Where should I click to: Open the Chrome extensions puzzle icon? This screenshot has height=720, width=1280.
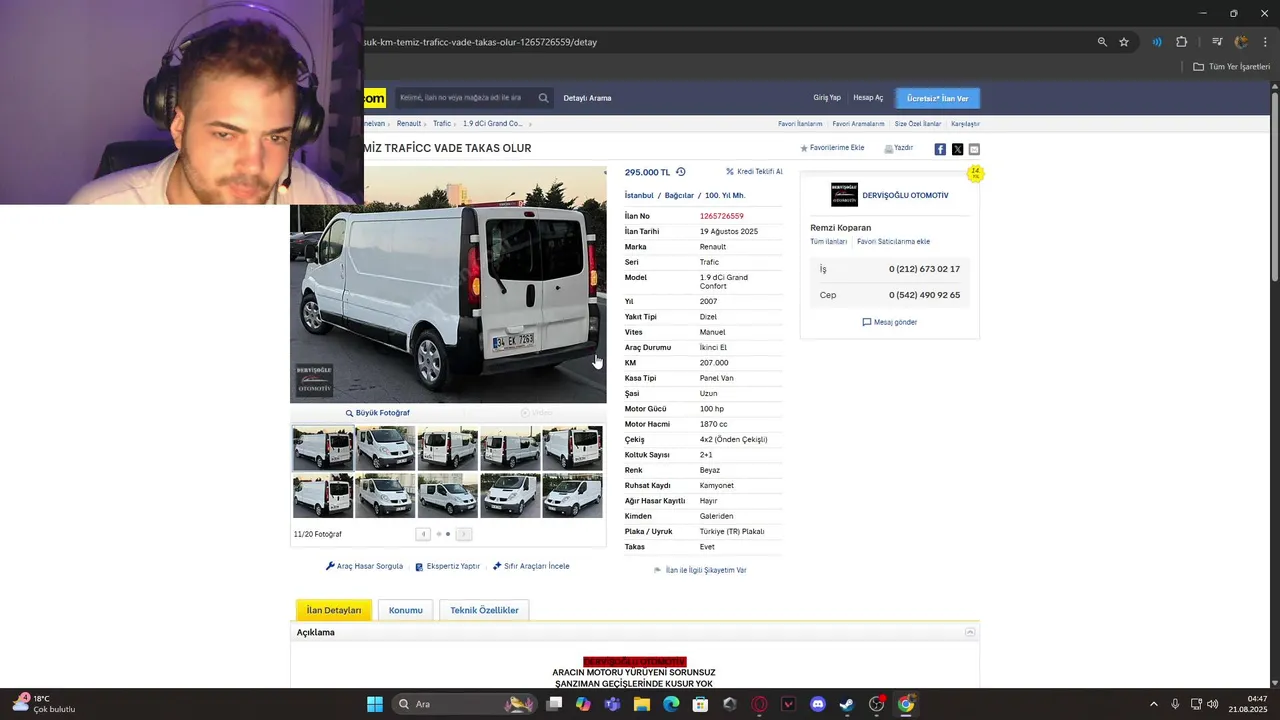[x=1181, y=42]
